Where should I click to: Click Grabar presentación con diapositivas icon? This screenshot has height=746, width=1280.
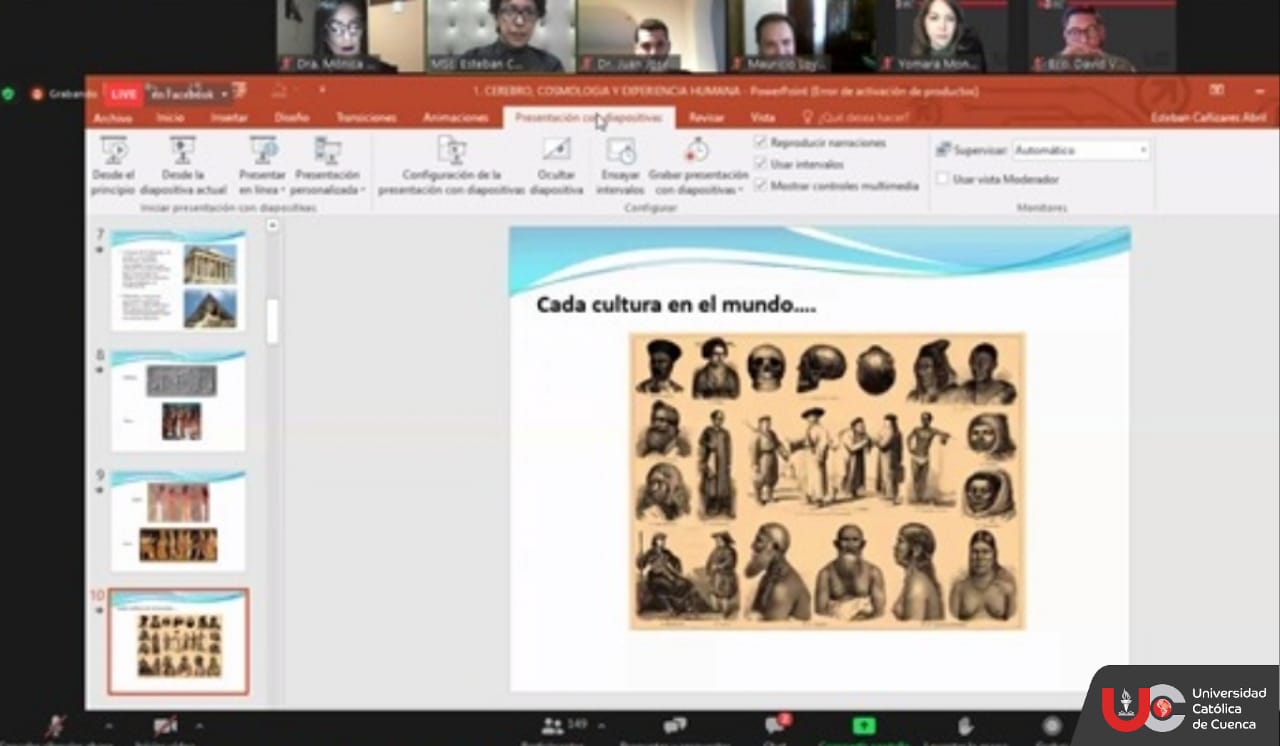coord(697,150)
